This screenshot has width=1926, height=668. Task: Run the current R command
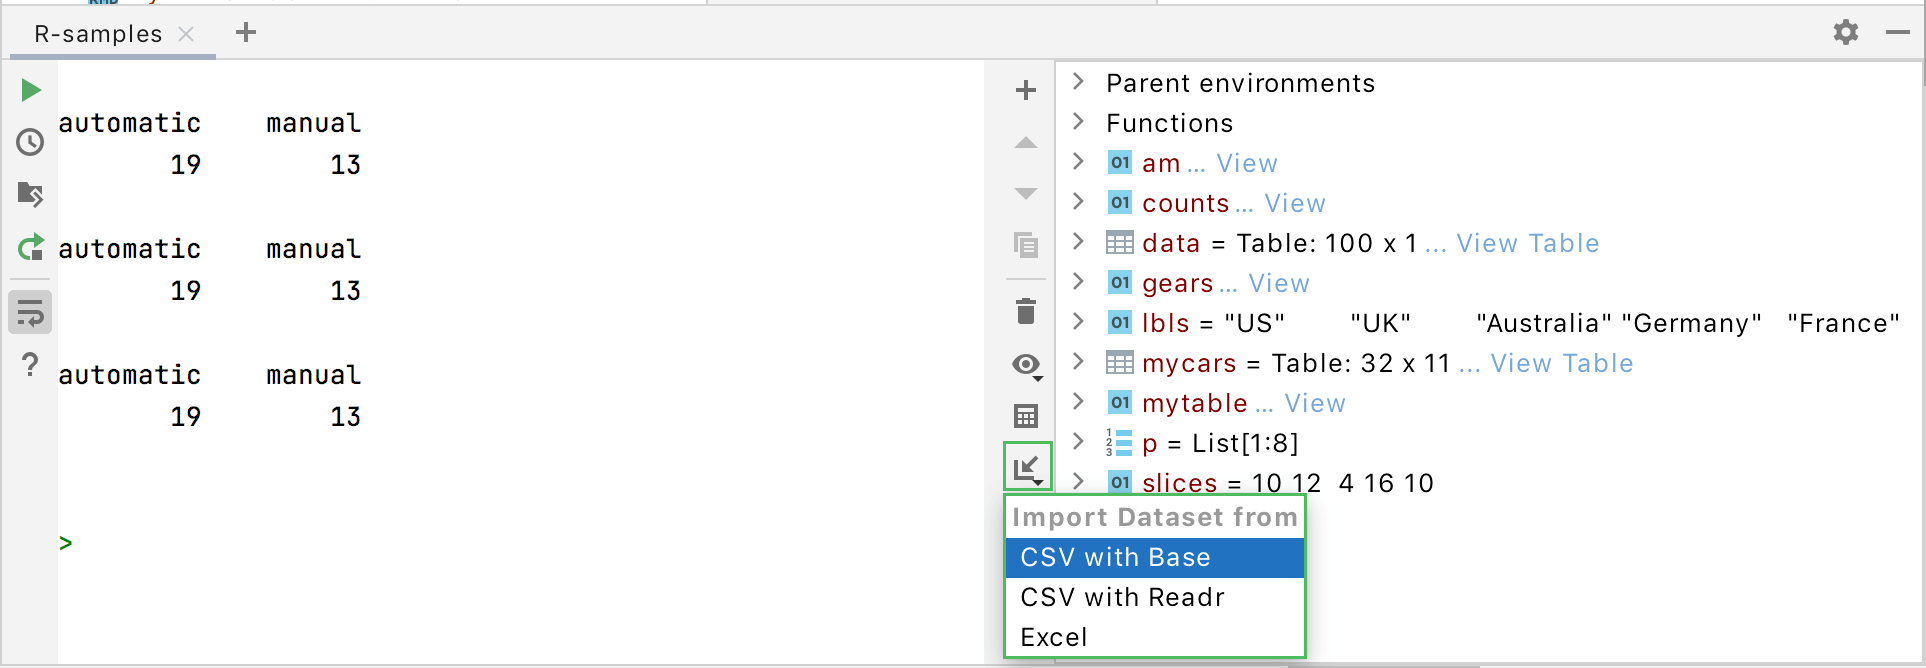click(30, 90)
